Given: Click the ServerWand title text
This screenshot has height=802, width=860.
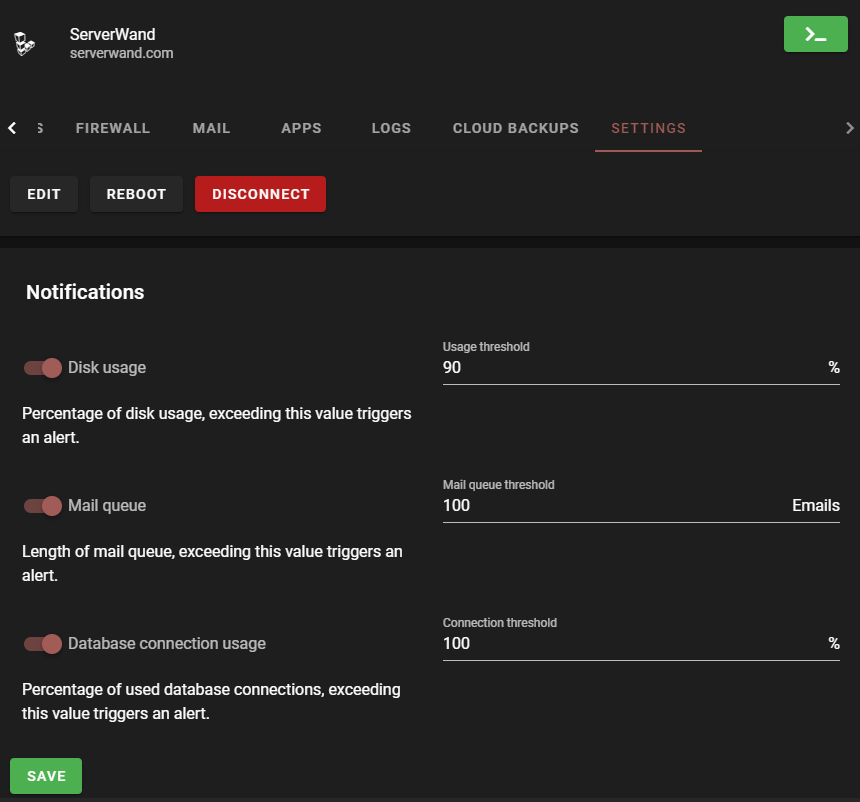Looking at the screenshot, I should (x=112, y=34).
